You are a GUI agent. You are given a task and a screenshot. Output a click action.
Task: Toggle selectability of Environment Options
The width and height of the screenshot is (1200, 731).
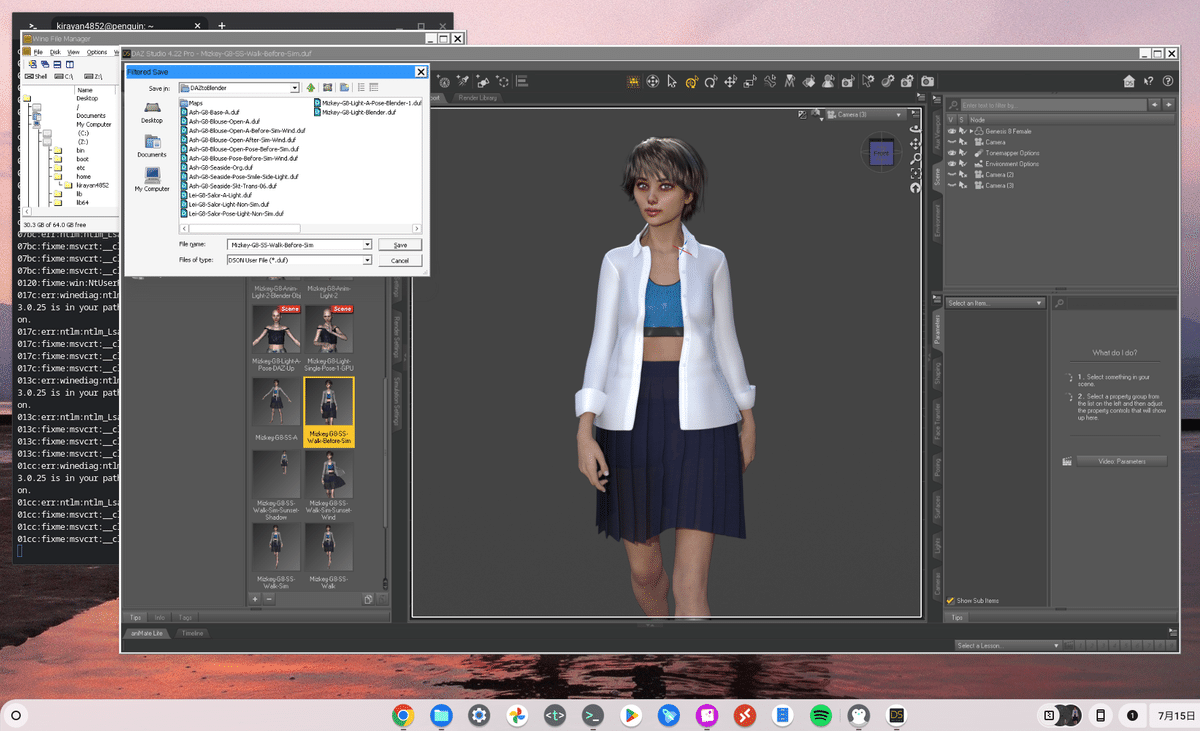pyautogui.click(x=962, y=164)
